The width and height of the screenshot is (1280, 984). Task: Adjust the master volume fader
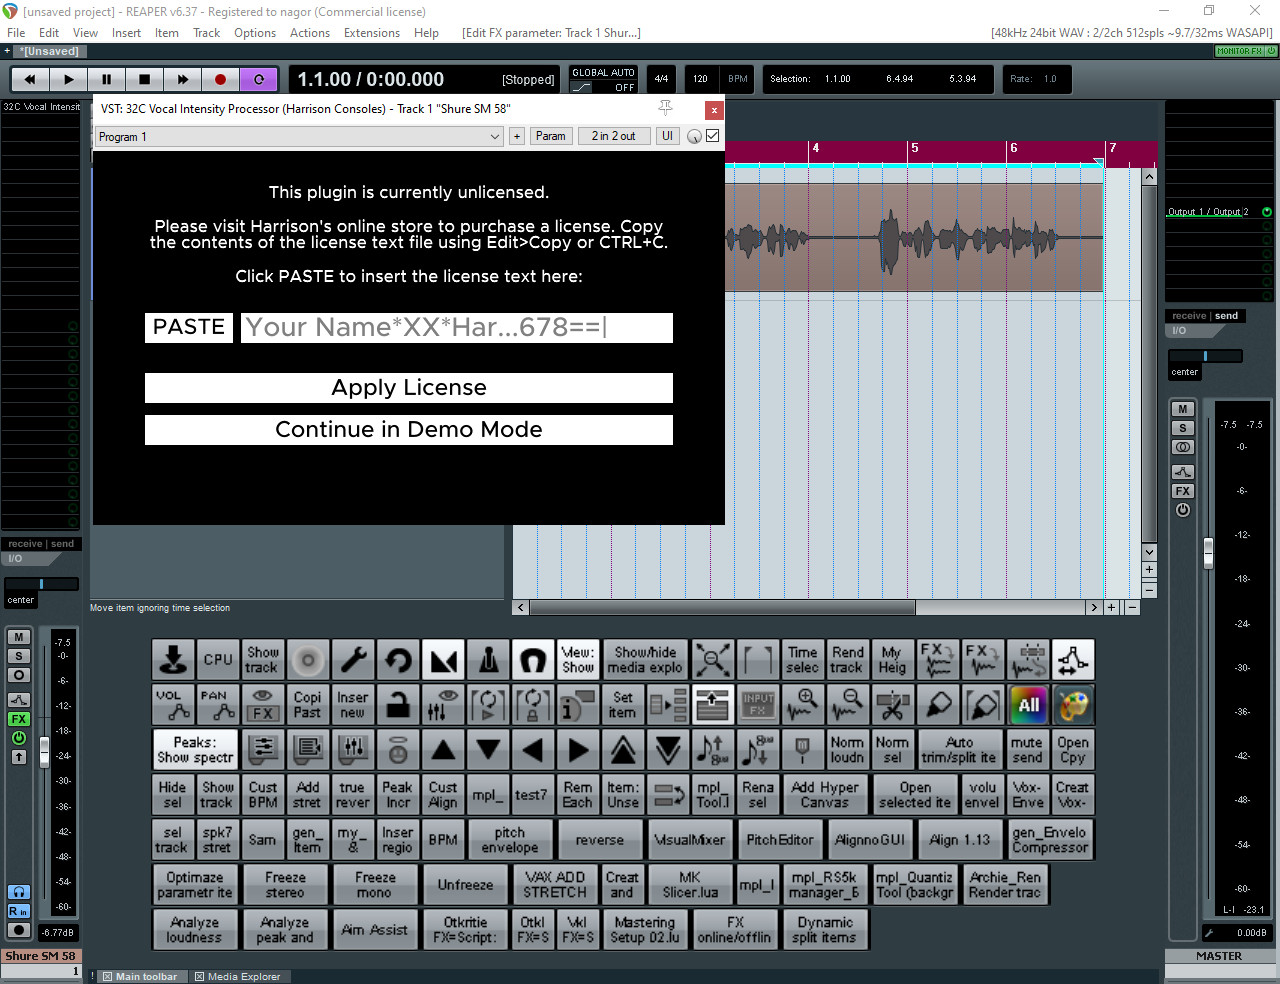[1208, 552]
